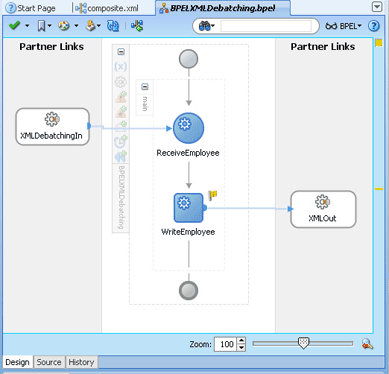This screenshot has width=389, height=374.
Task: Click the yellow flag on WriteEmployee
Action: click(213, 195)
